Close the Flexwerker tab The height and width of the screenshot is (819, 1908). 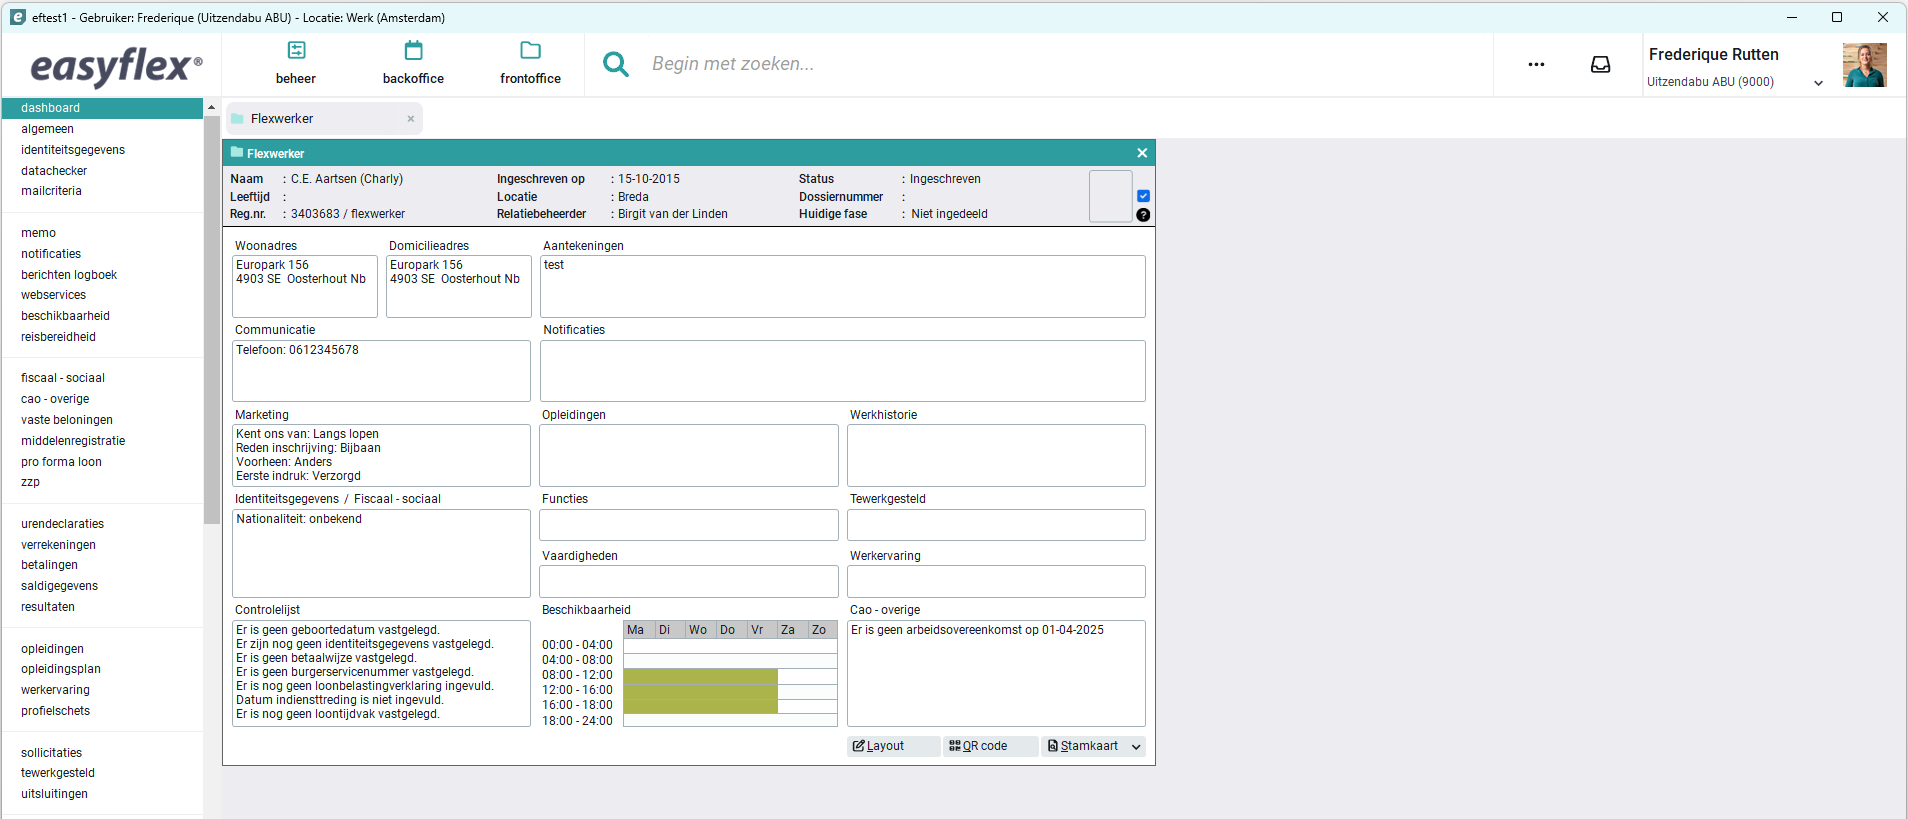(410, 119)
